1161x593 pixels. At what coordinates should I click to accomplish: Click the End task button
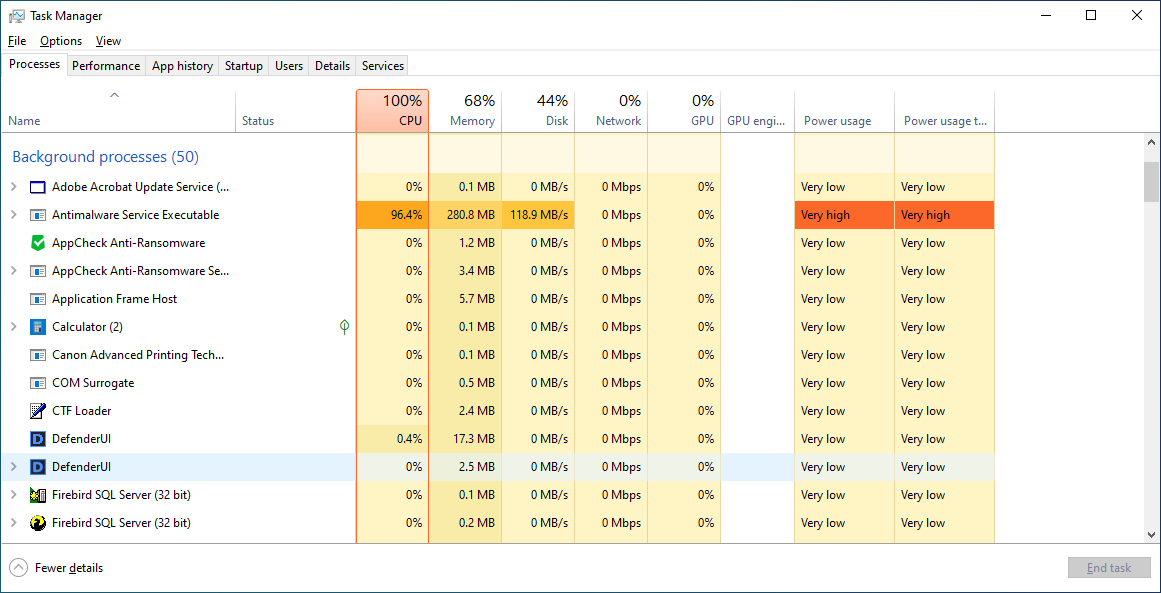tap(1109, 568)
